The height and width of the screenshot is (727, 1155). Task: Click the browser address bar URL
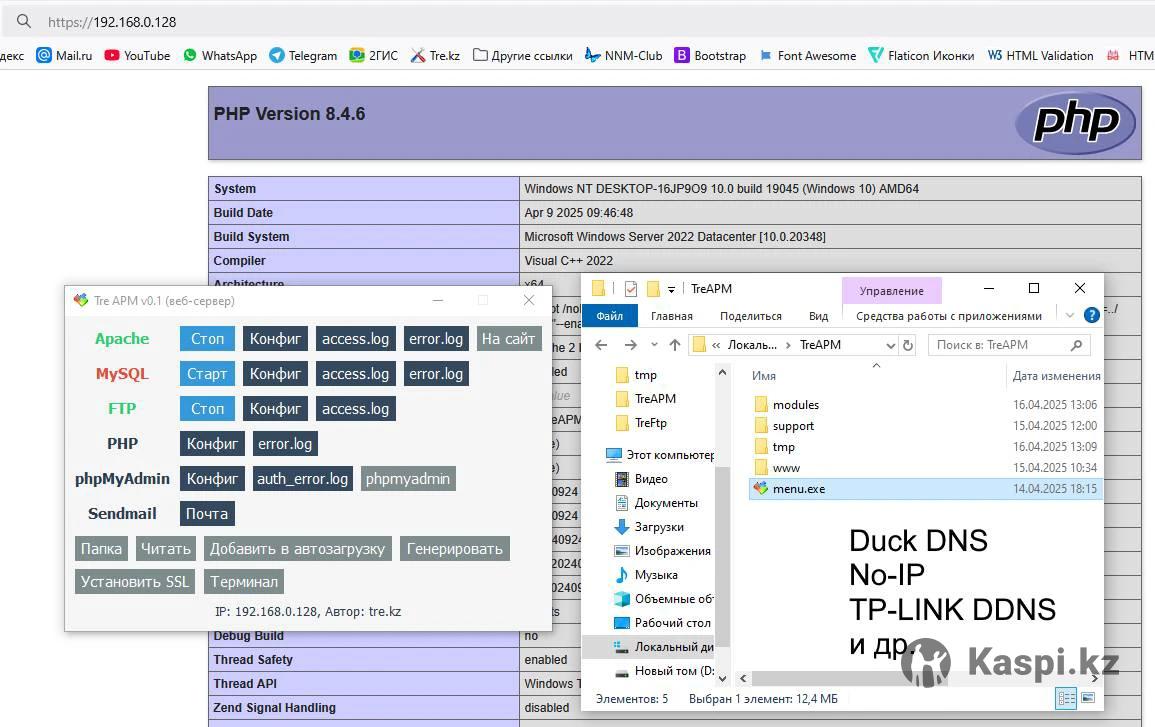coord(112,22)
